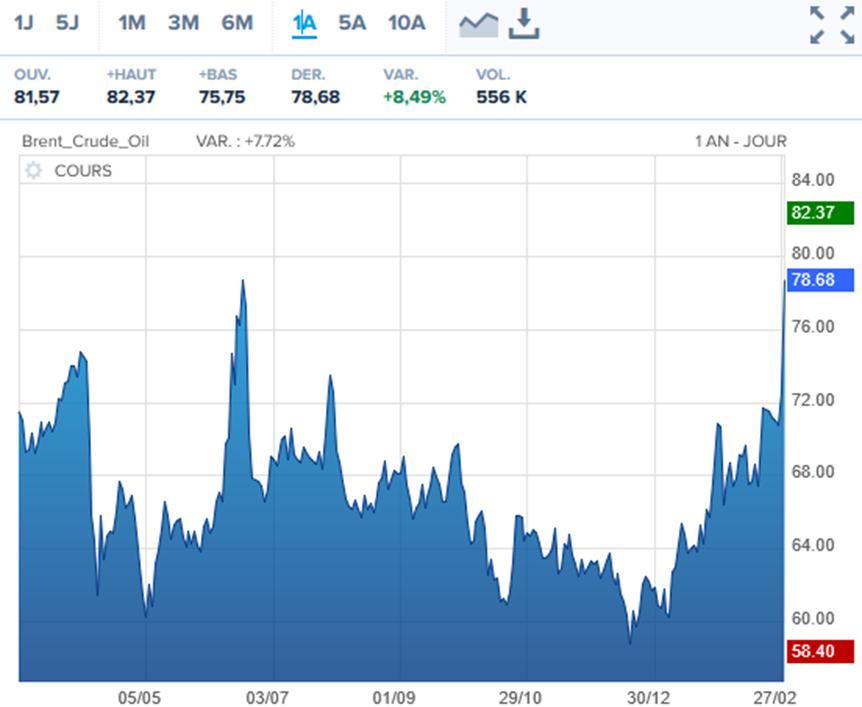862x707 pixels.
Task: Click the Brent_Crude_Oil chart title
Action: point(85,141)
